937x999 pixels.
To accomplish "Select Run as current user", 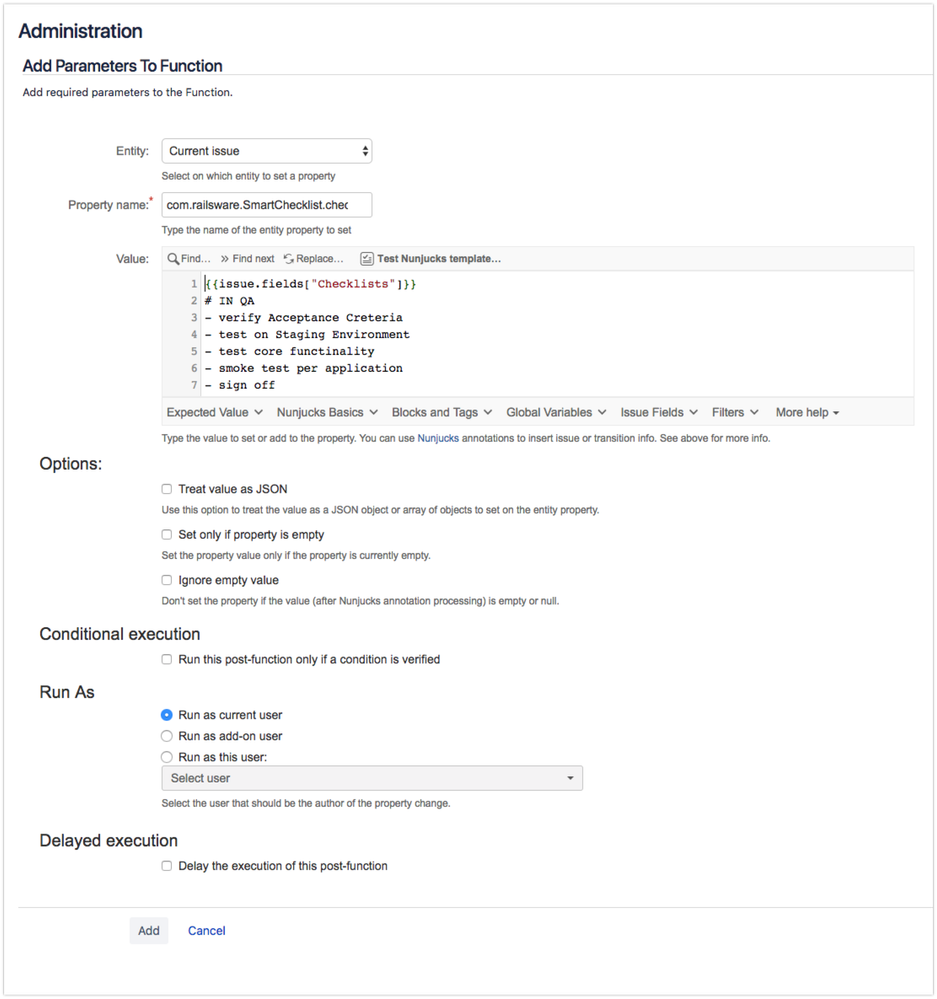I will [167, 715].
